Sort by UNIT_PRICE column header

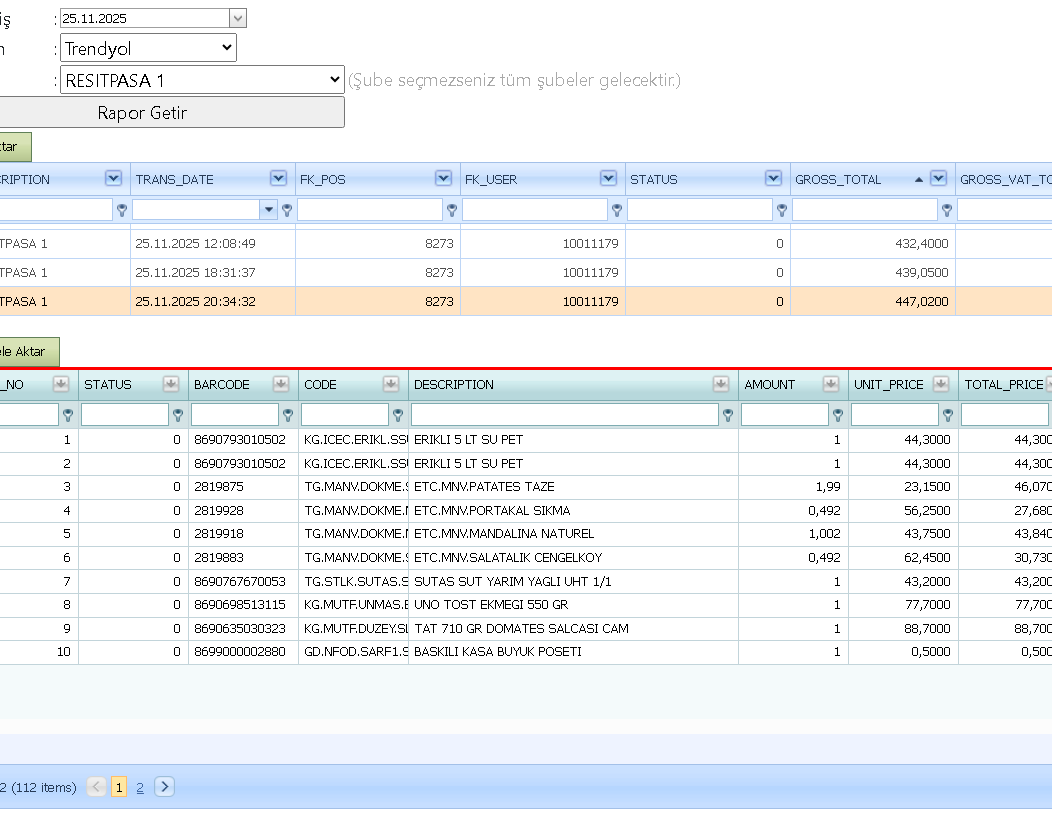click(x=888, y=385)
